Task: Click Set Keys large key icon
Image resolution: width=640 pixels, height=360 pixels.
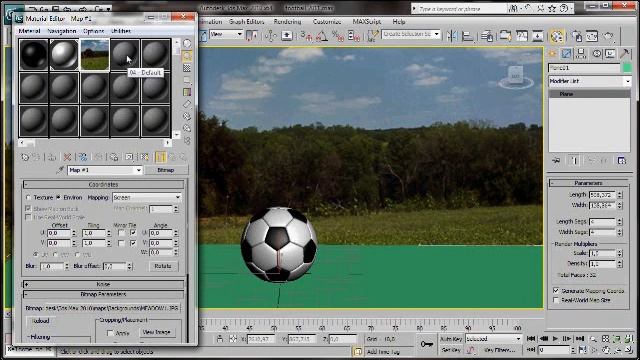Action: click(x=427, y=344)
